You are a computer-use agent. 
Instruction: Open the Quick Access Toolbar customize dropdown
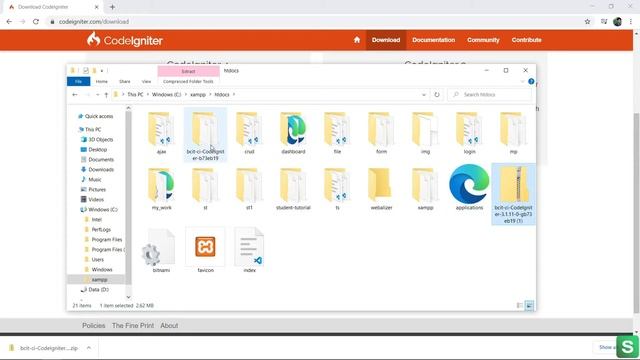click(x=102, y=71)
